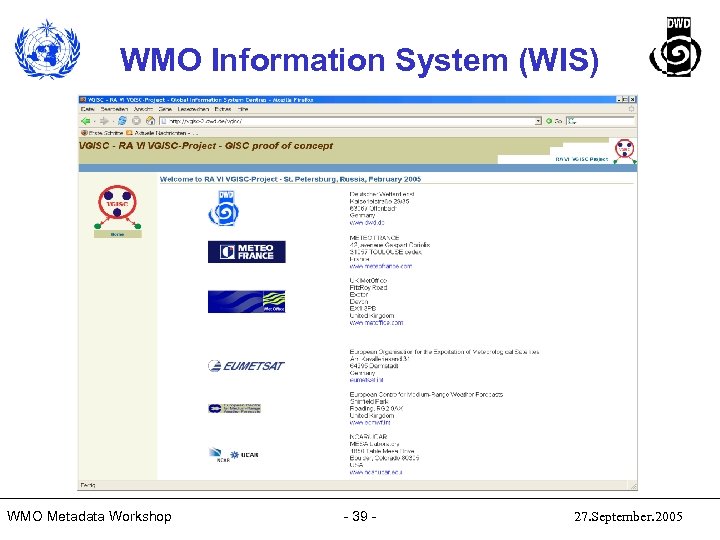Click the ECMWF logo image
This screenshot has height=540, width=720.
[235, 408]
